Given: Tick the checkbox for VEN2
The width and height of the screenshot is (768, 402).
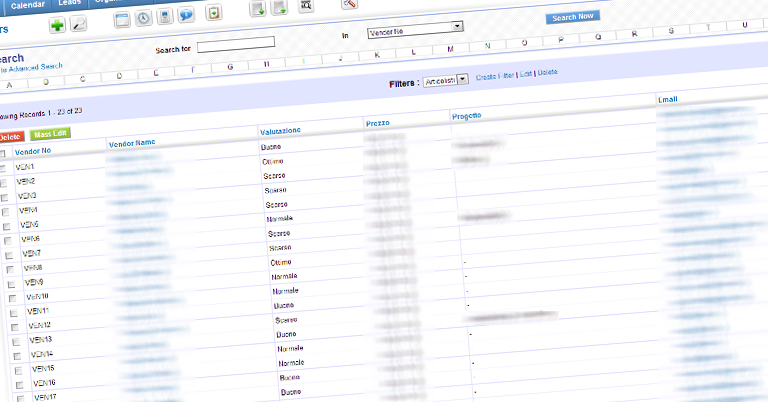Looking at the screenshot, I should coord(4,183).
